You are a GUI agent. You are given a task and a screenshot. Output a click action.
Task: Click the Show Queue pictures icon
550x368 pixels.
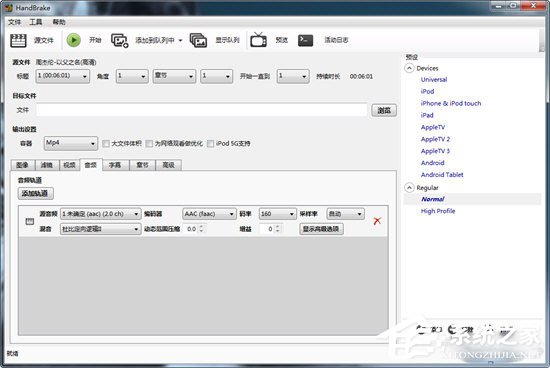click(198, 40)
